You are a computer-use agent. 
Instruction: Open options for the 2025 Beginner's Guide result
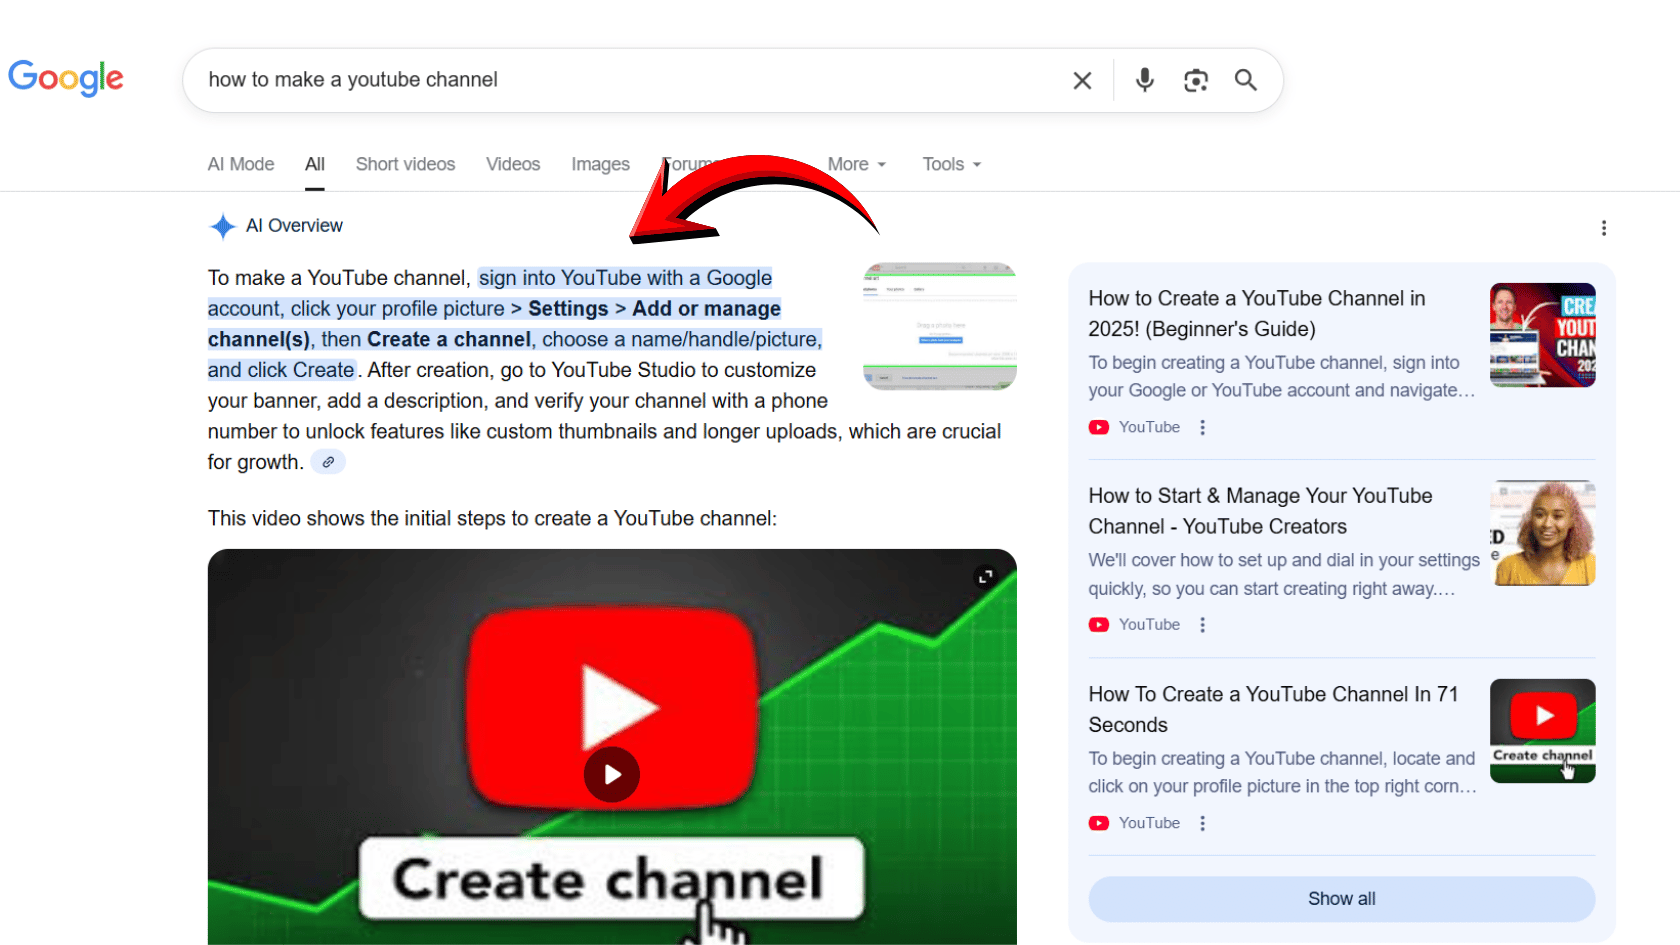1203,427
